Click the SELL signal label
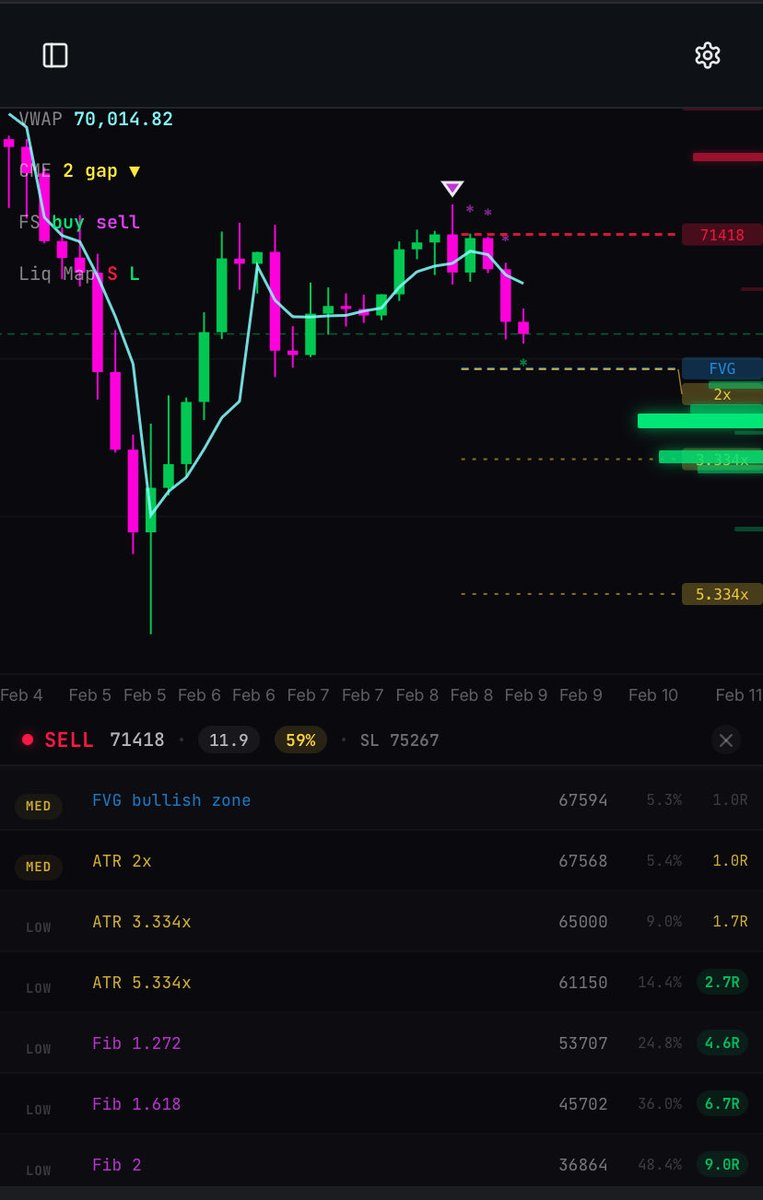The height and width of the screenshot is (1200, 763). click(69, 740)
